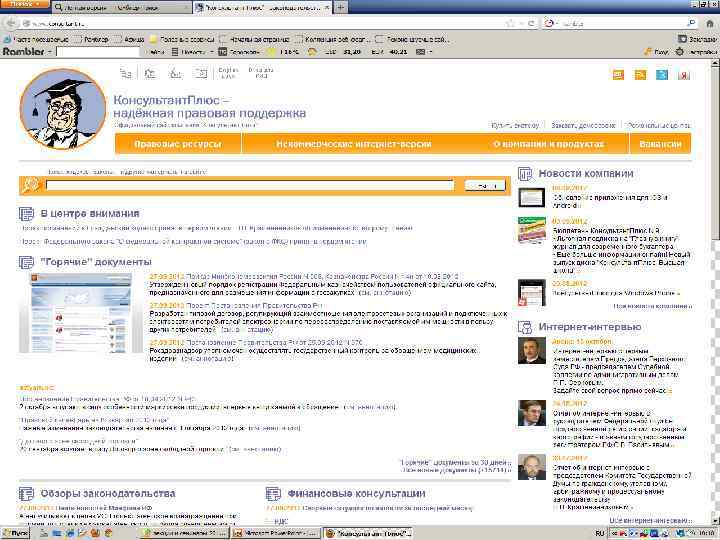Open Rambler toolbar settings gear
Viewport: 720px width, 540px height.
(680, 52)
